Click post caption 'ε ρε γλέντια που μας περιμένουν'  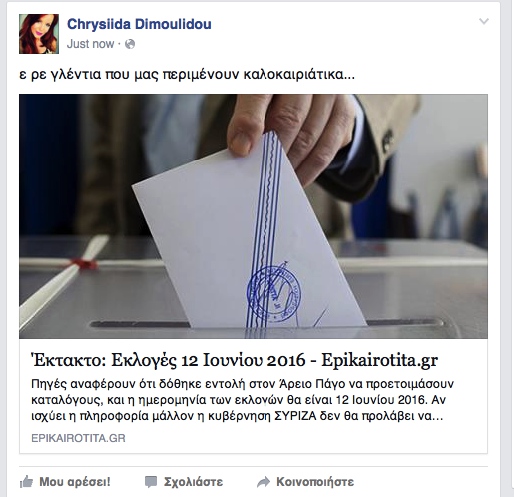tap(130, 75)
